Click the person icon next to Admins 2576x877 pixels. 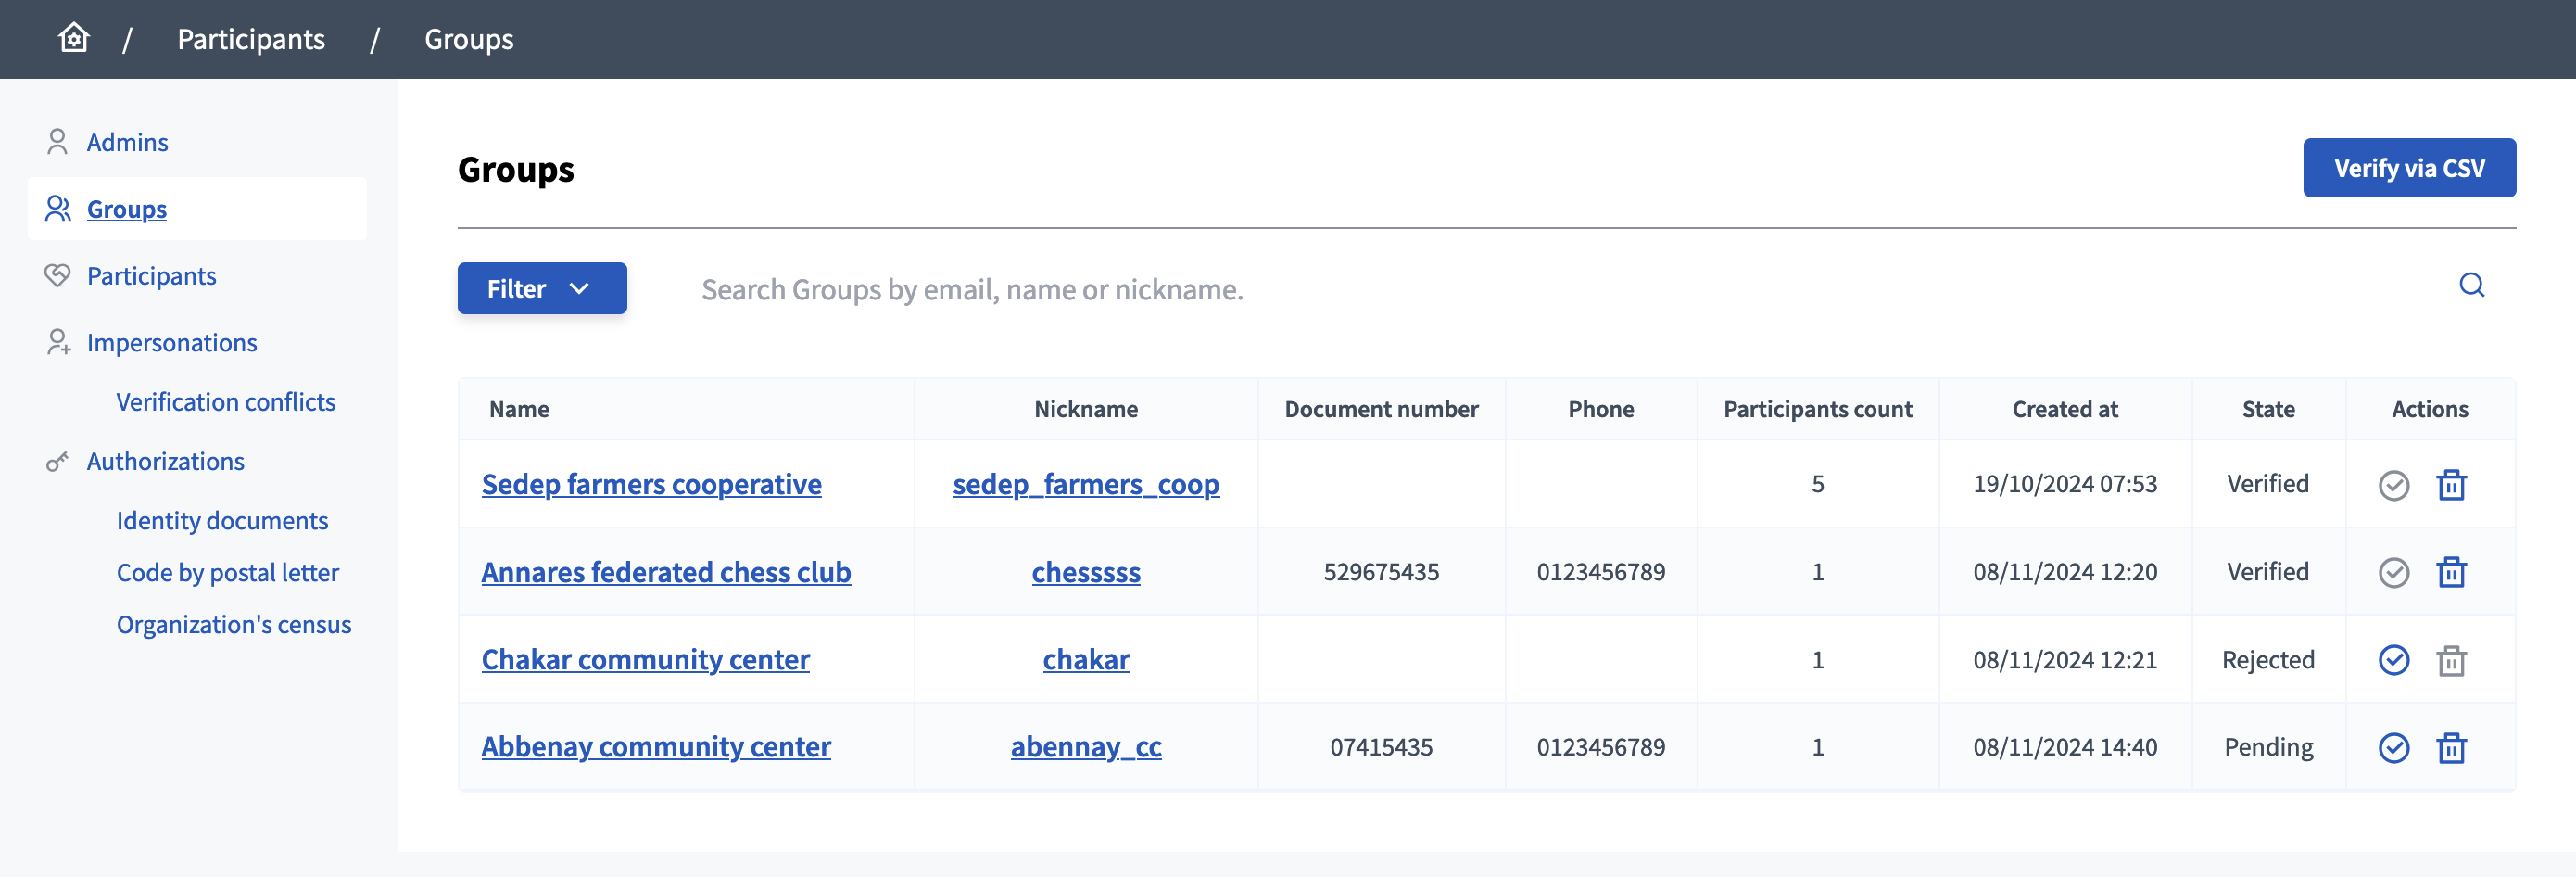tap(57, 141)
